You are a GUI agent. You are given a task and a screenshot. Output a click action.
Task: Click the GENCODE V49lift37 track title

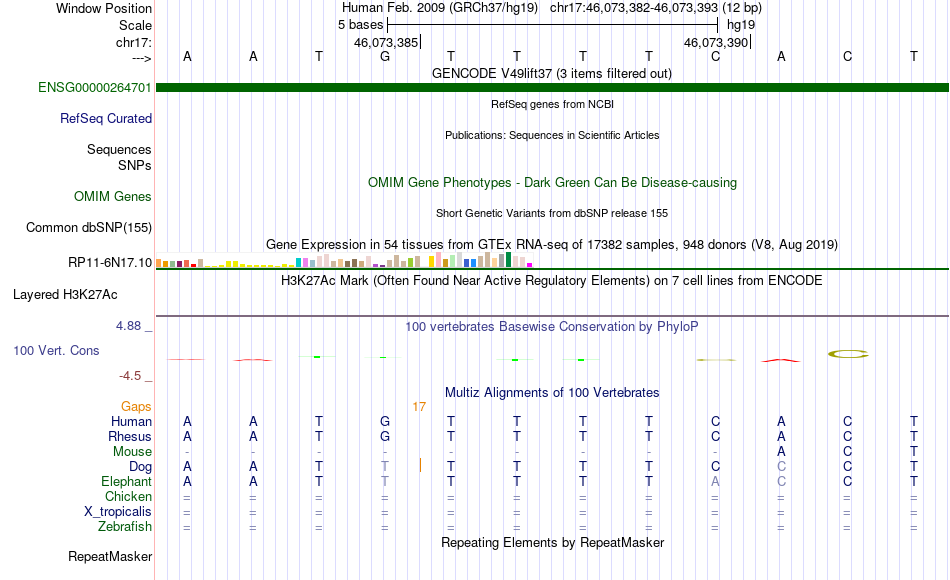(552, 74)
